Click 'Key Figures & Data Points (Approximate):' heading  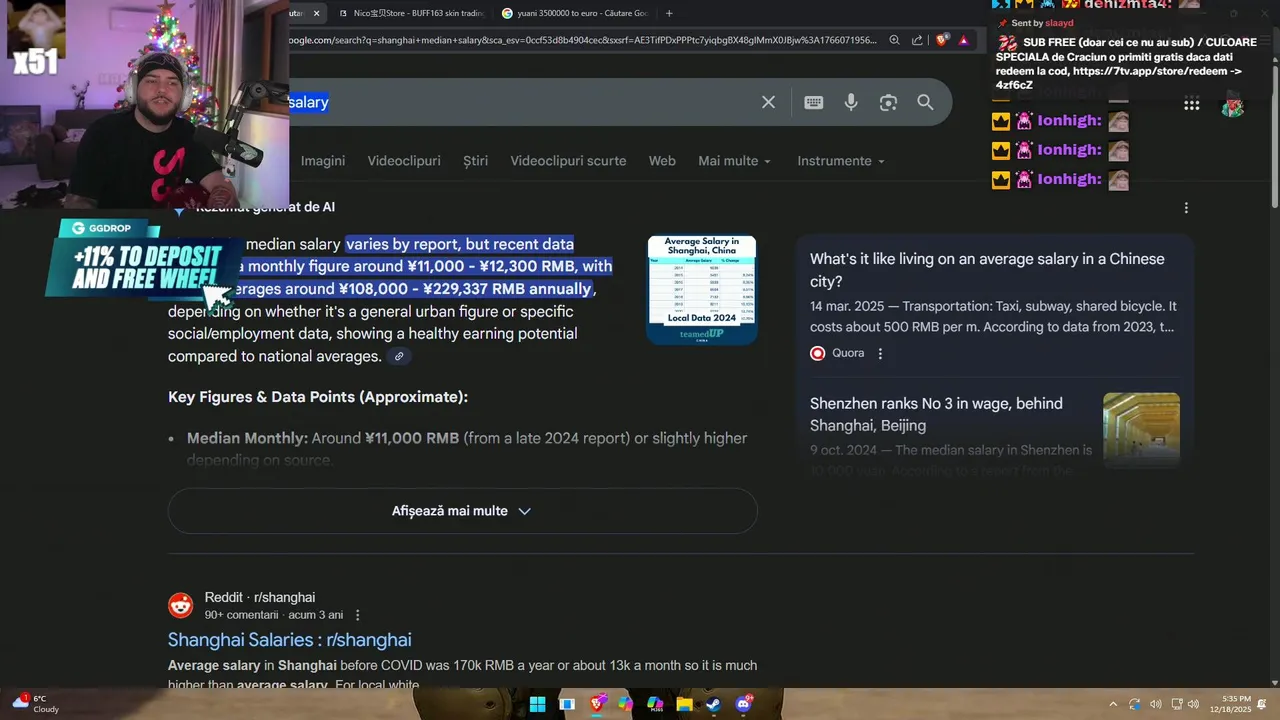(x=318, y=397)
